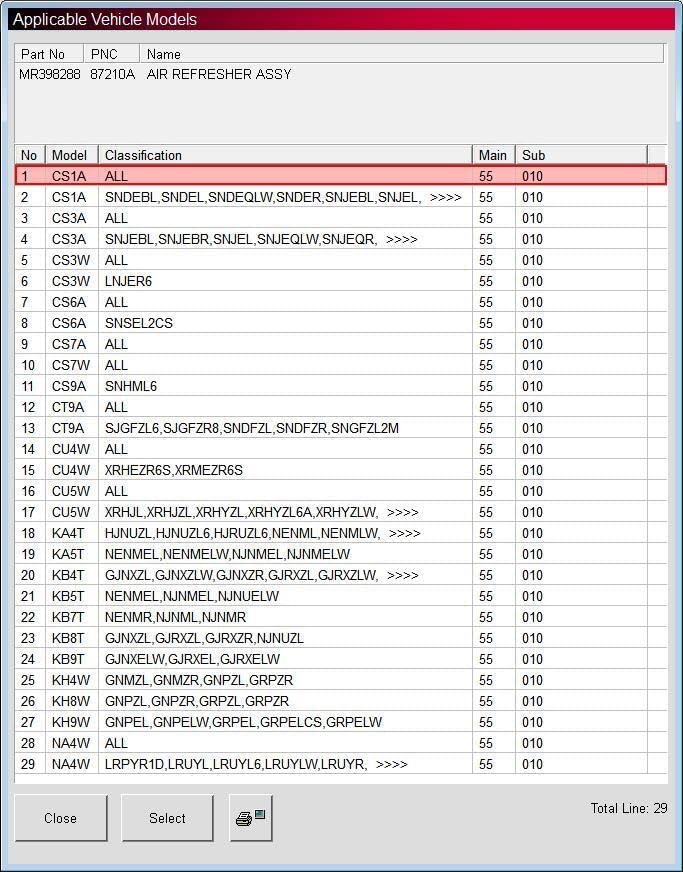Select the SNHML6 classification row

pos(340,386)
